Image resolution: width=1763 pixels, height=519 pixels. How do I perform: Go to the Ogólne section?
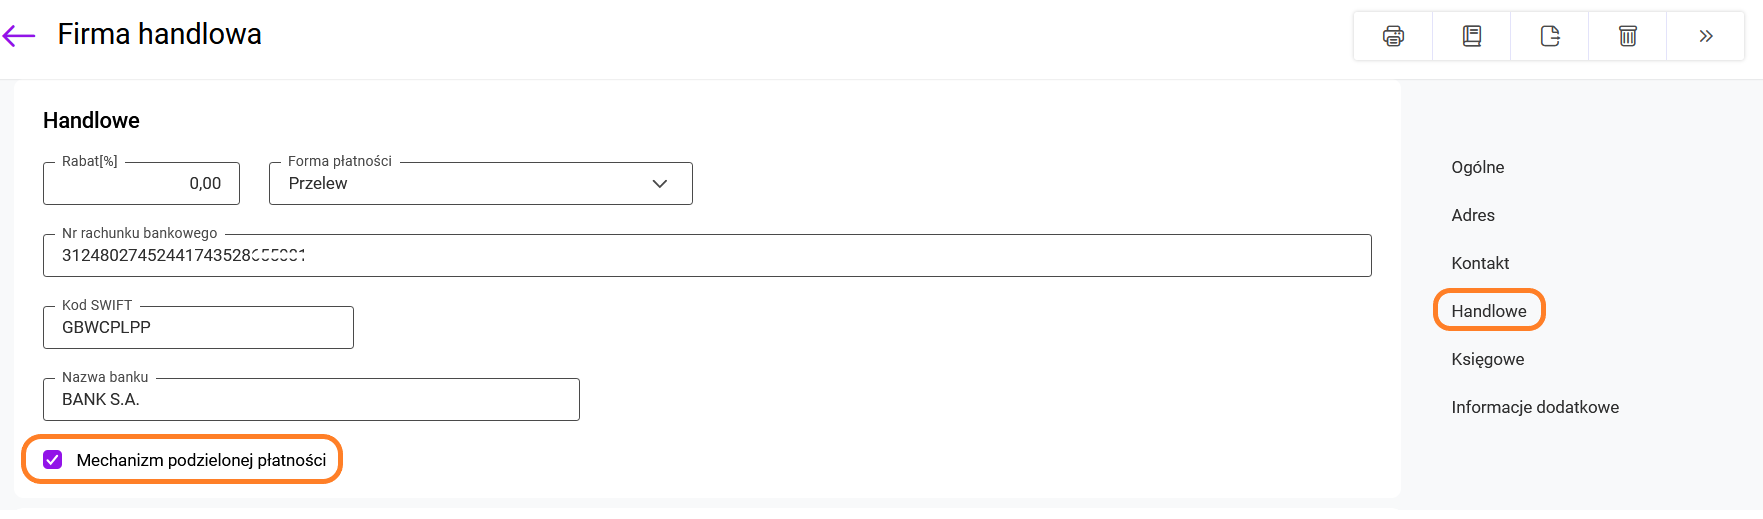tap(1477, 167)
